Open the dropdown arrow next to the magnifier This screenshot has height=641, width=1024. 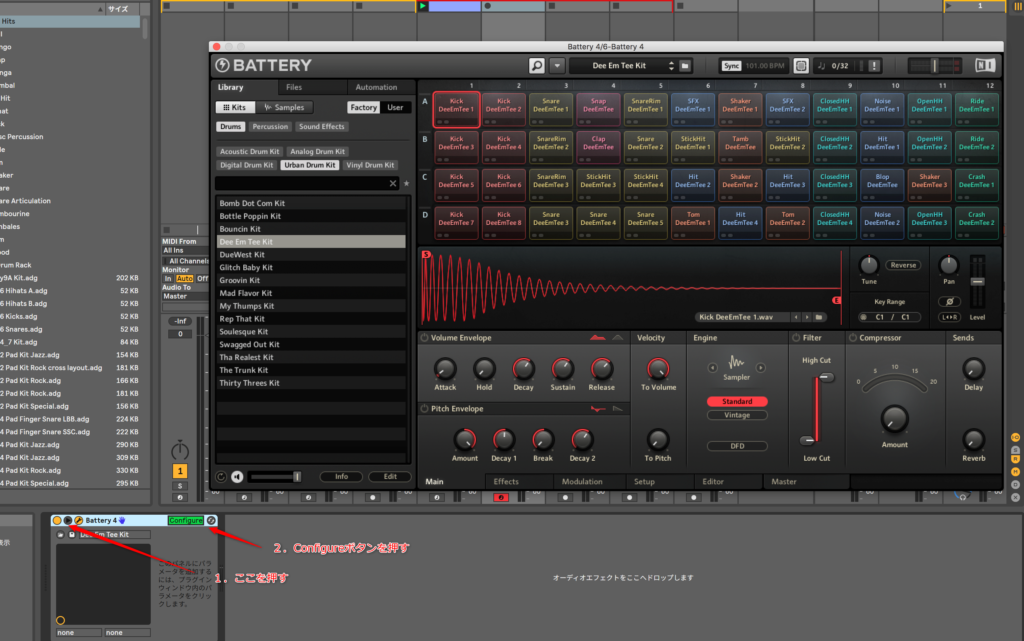point(557,66)
